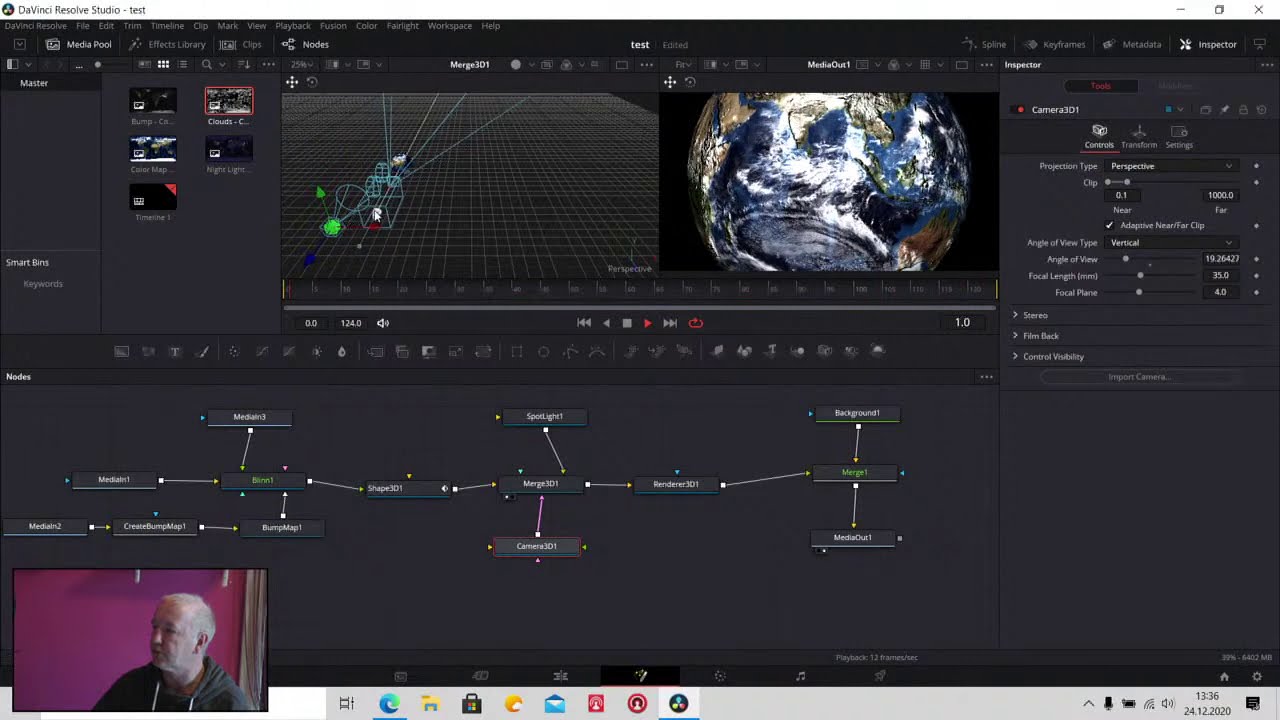Image resolution: width=1280 pixels, height=720 pixels.
Task: Click the pin icon for Camera3D1
Action: tap(1224, 110)
